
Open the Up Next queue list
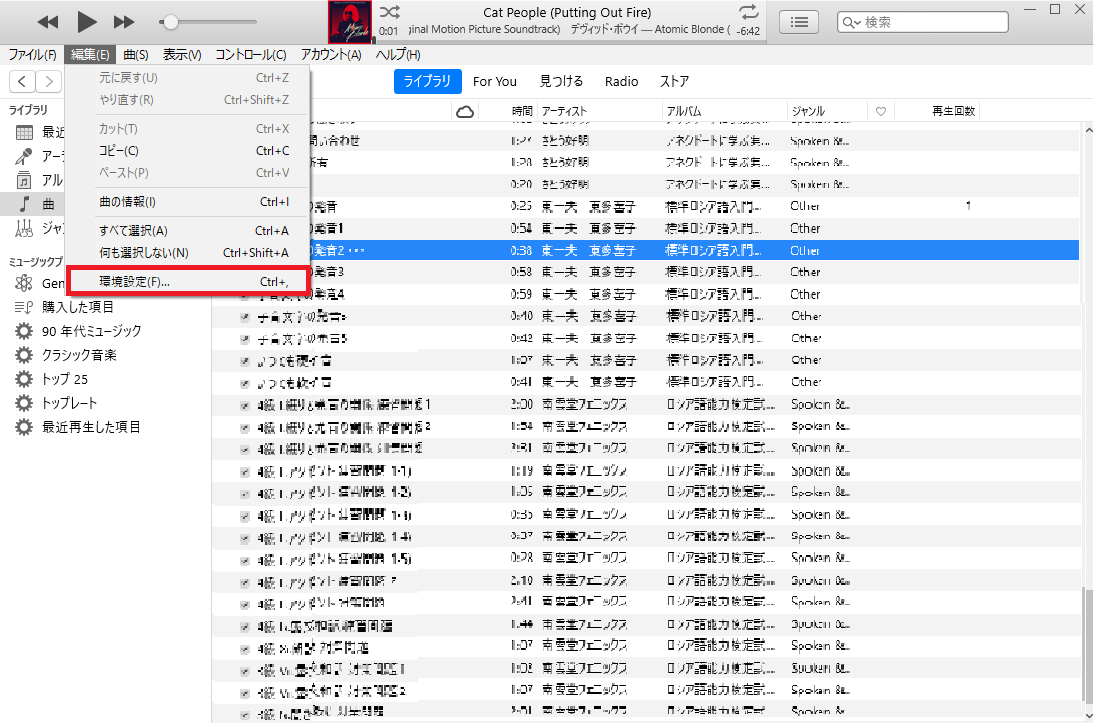[798, 21]
